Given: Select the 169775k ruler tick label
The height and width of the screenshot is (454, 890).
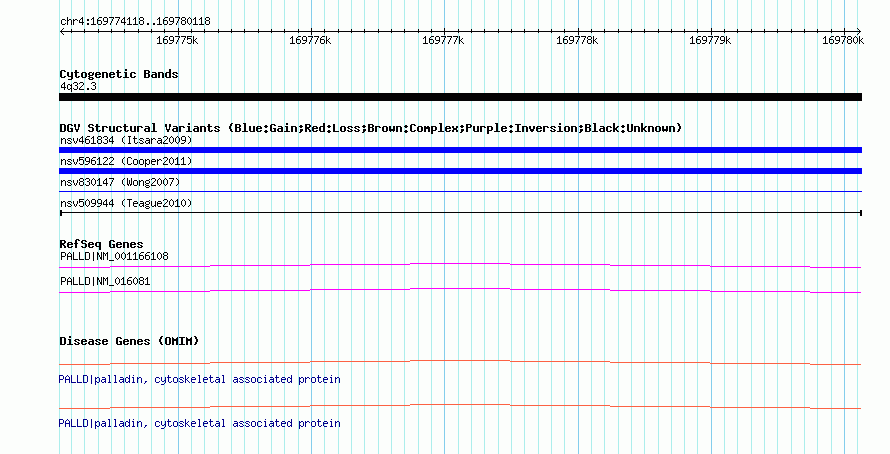Looking at the screenshot, I should [x=177, y=40].
